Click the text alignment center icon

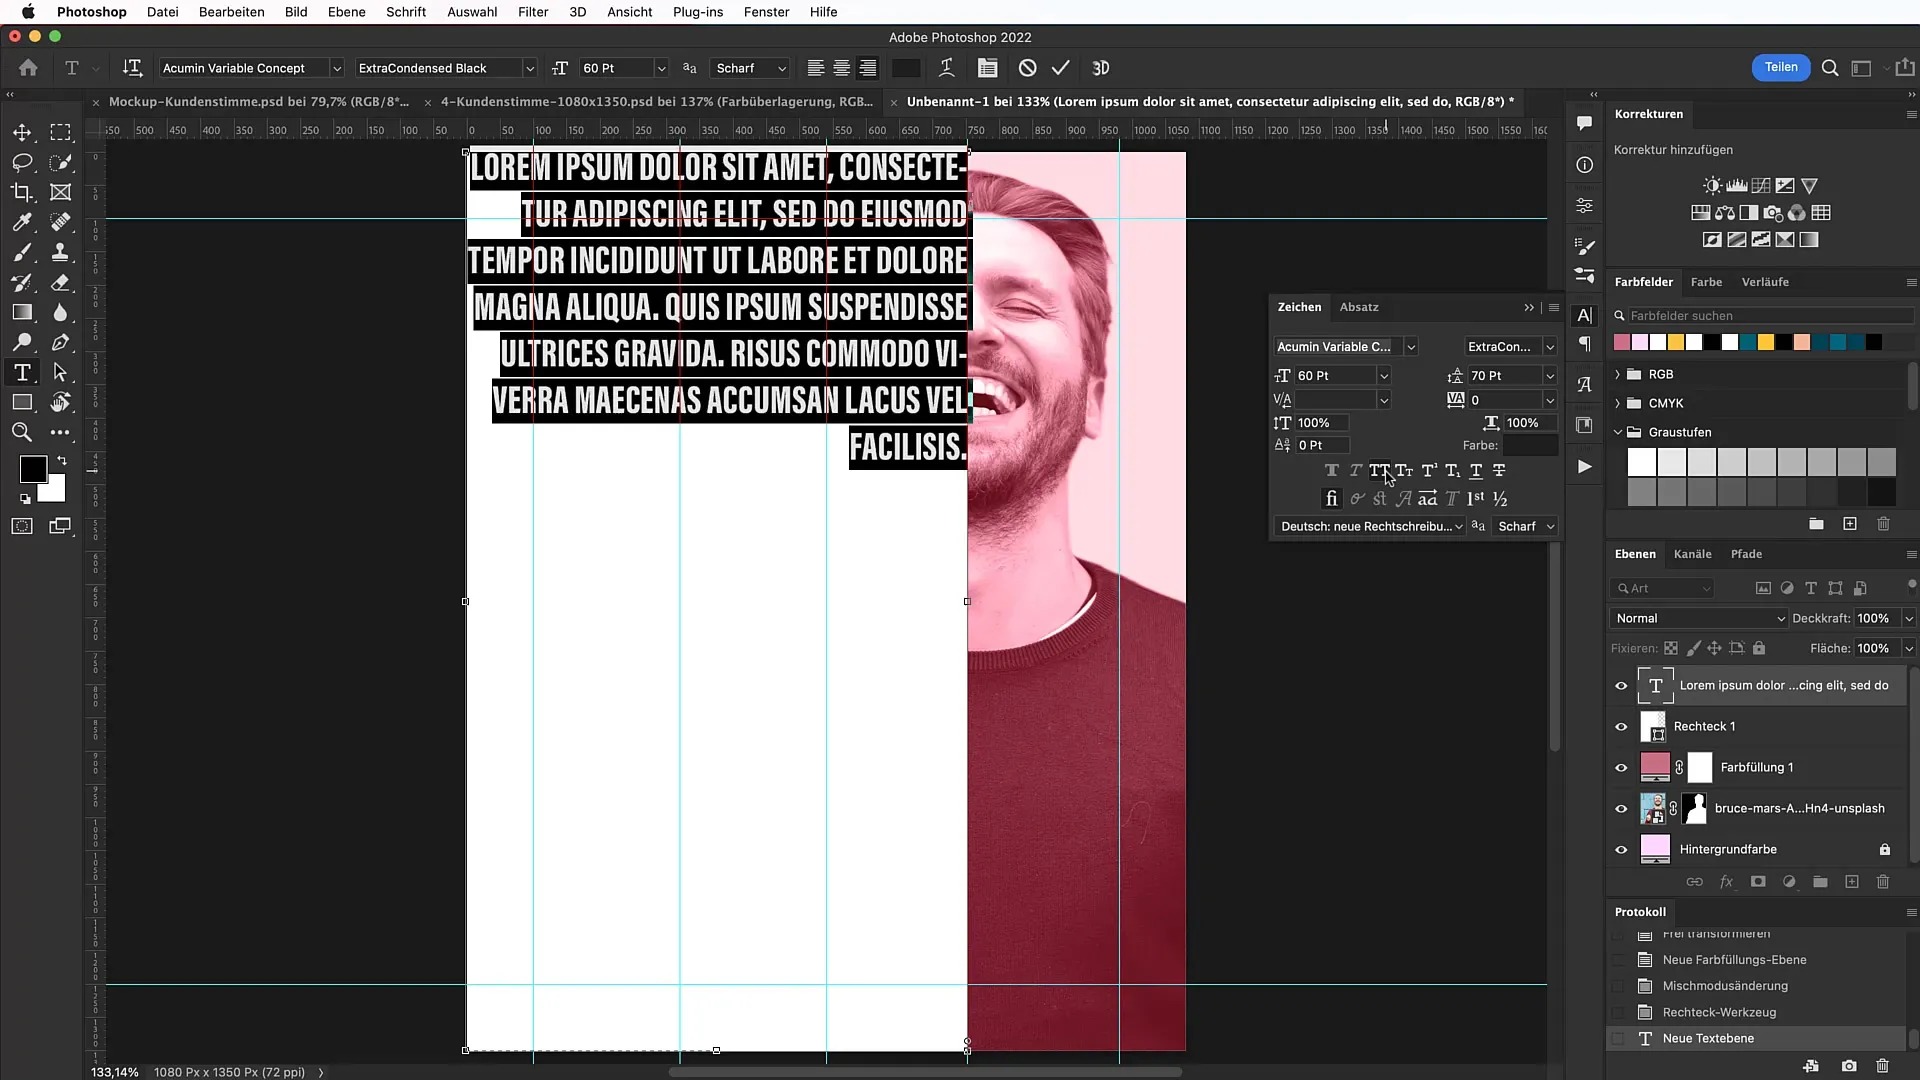[x=843, y=67]
